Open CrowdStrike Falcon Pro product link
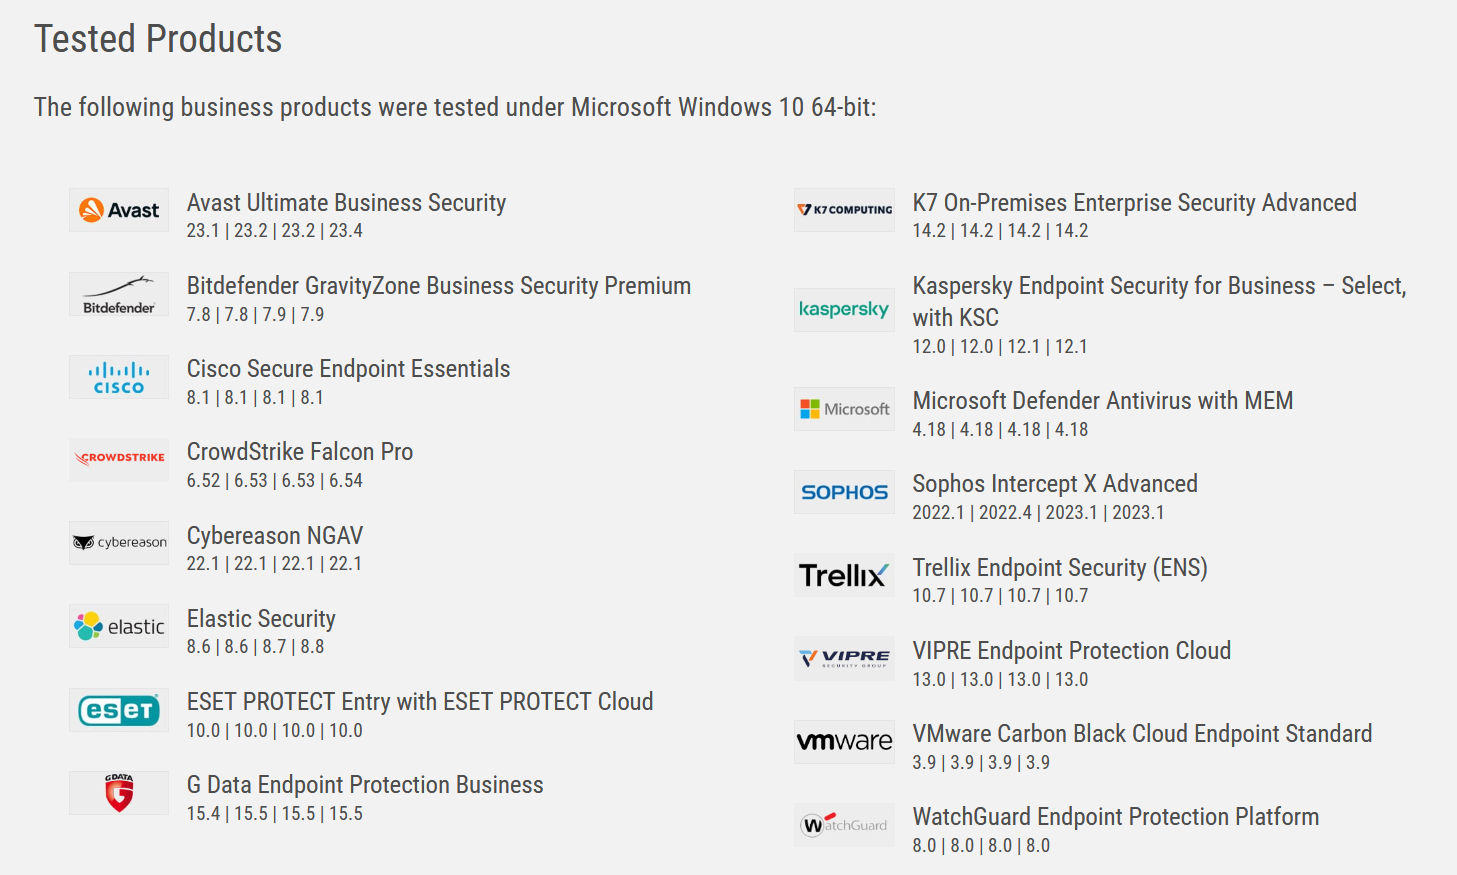This screenshot has height=875, width=1457. coord(300,452)
